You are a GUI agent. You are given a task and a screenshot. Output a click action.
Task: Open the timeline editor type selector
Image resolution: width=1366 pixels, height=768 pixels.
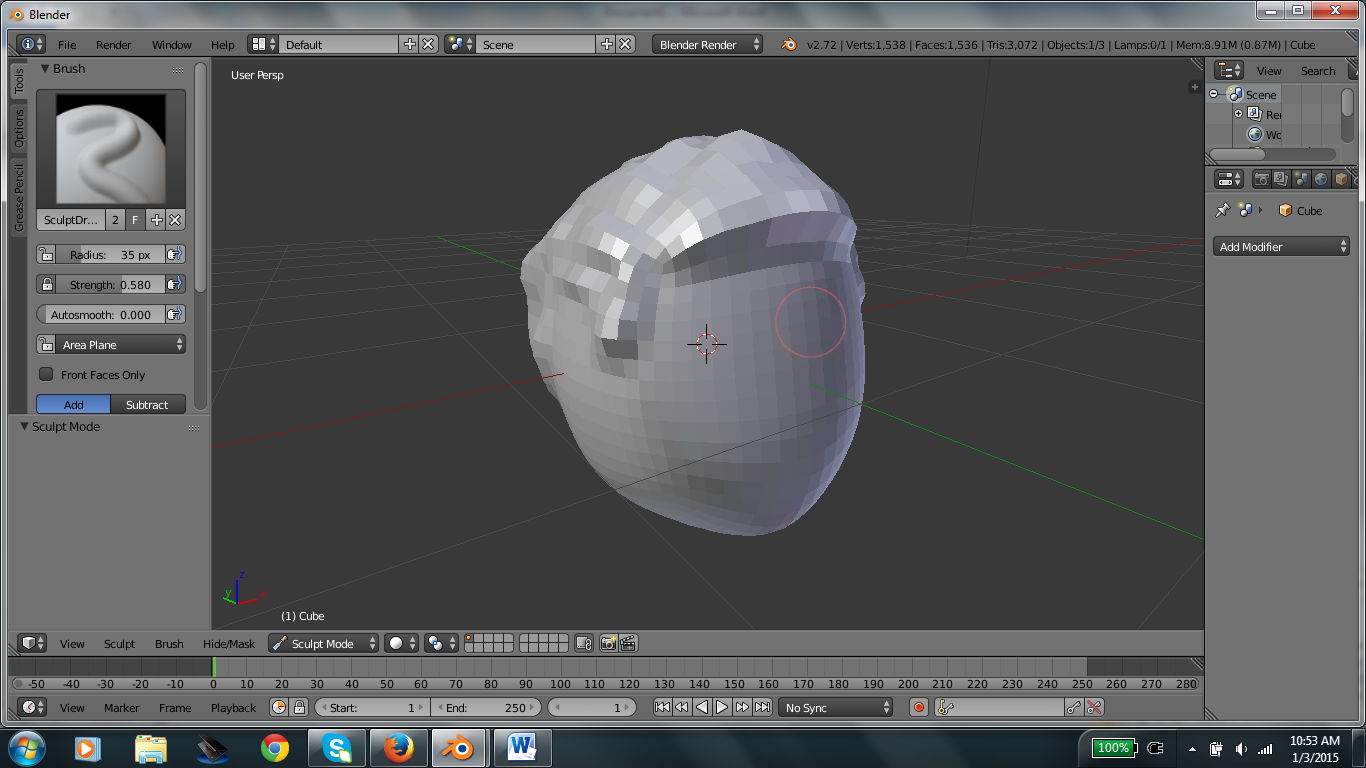pos(32,707)
